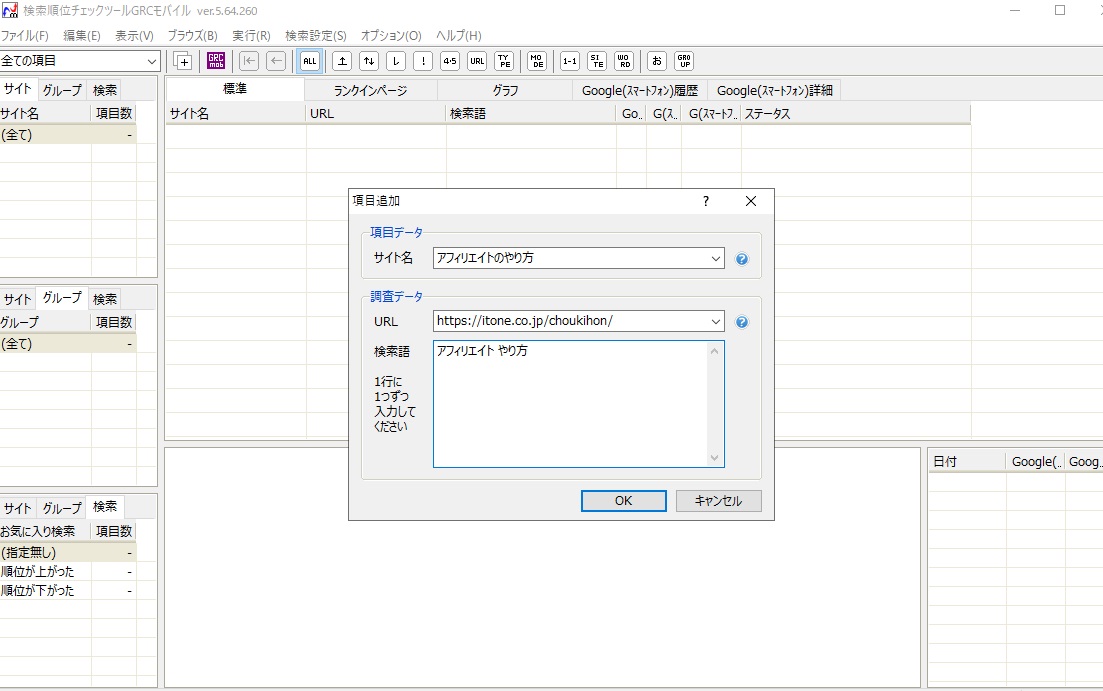The width and height of the screenshot is (1103, 691).
Task: Open the 検索設定(S) menu
Action: coord(315,35)
